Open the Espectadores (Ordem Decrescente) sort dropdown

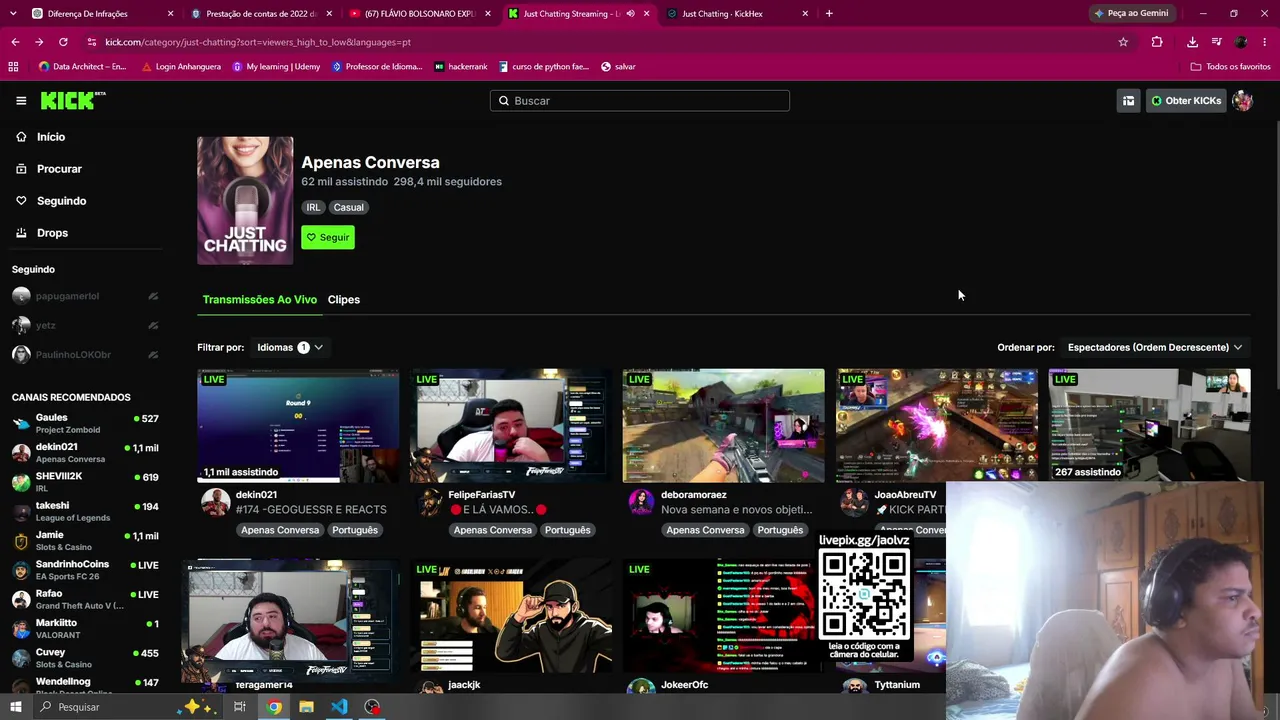pos(1155,347)
